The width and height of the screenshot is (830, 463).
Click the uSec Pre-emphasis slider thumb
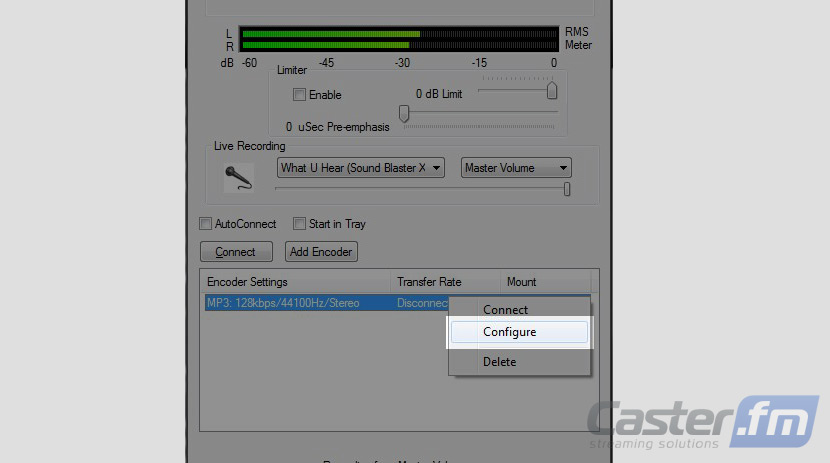404,113
